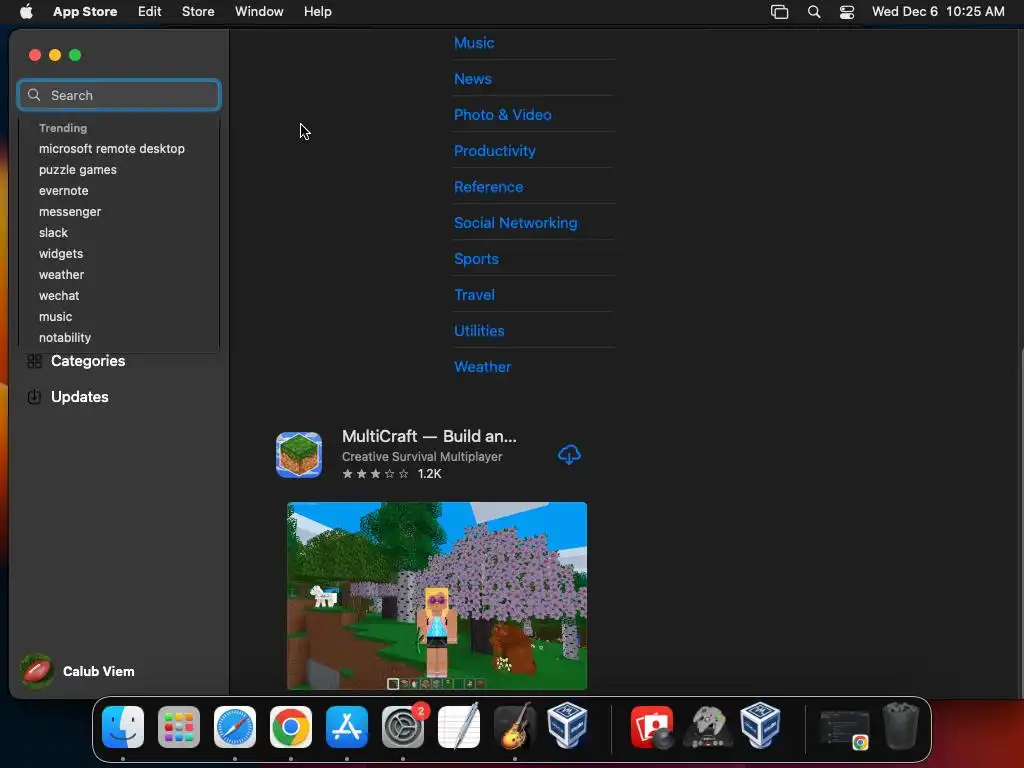Open the Music category link
The height and width of the screenshot is (768, 1024).
click(x=474, y=43)
